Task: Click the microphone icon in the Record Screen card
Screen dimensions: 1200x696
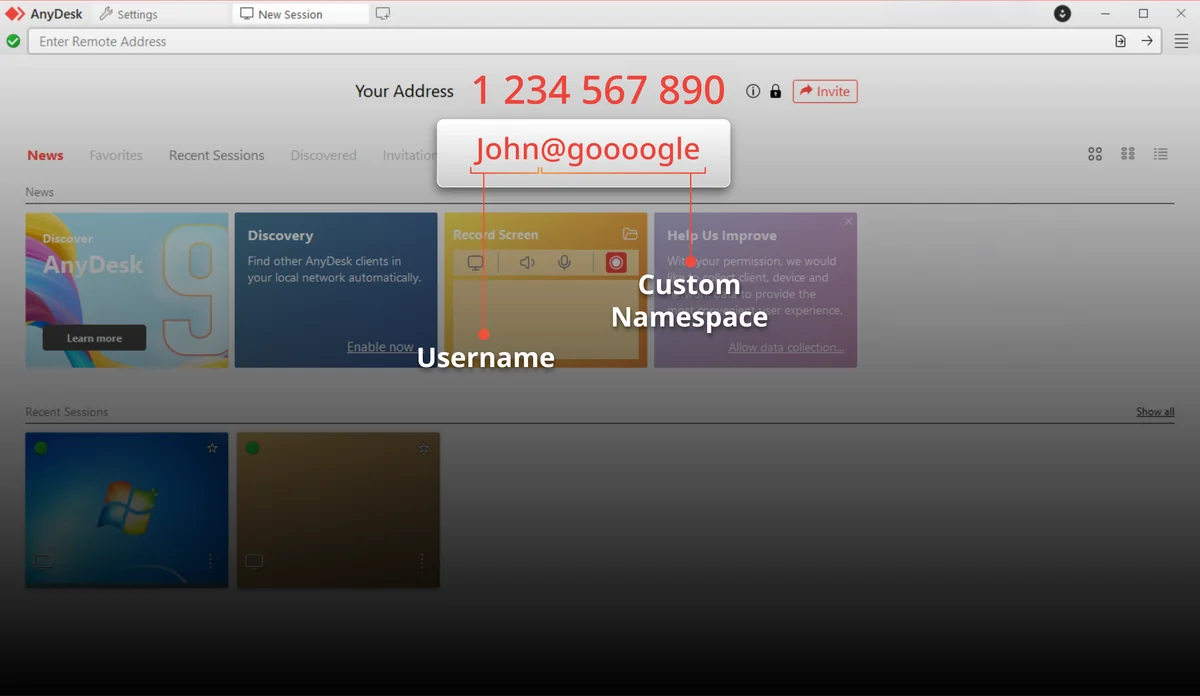Action: tap(565, 262)
